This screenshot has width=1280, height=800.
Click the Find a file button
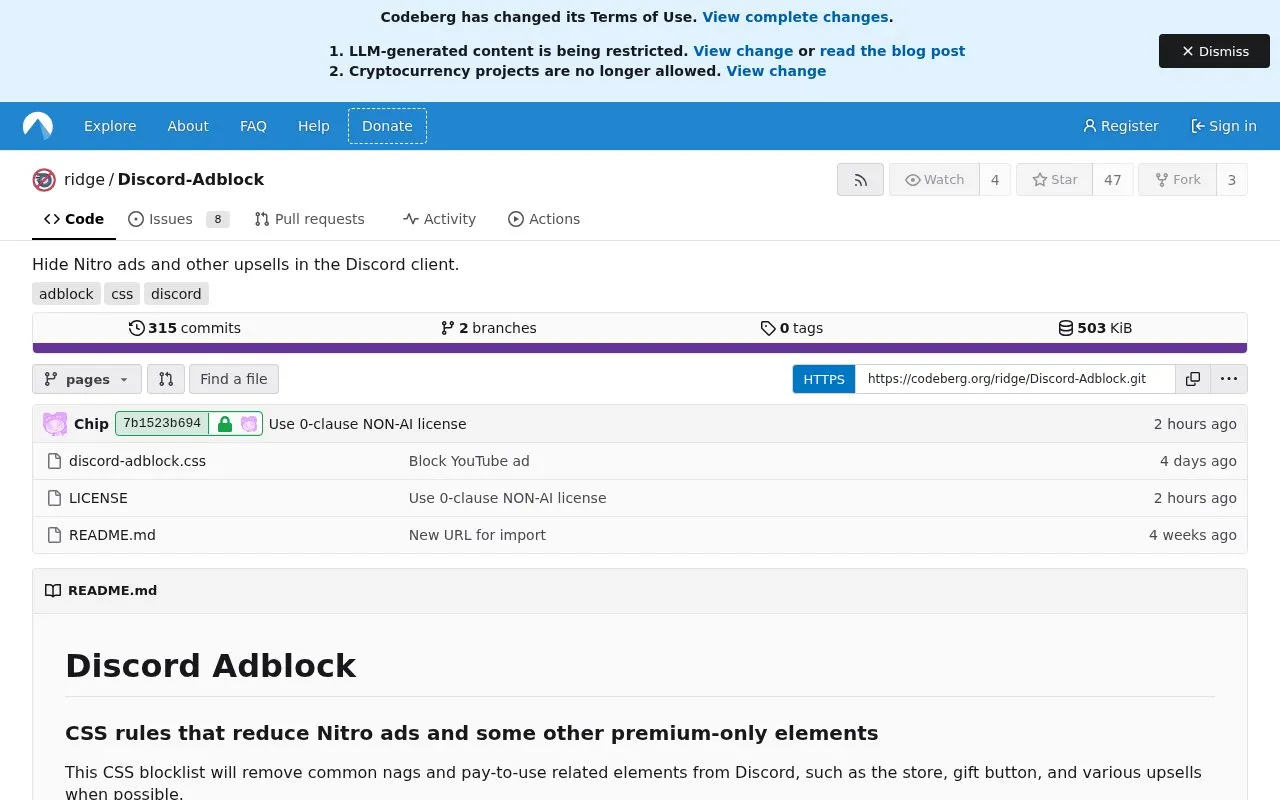tap(234, 379)
